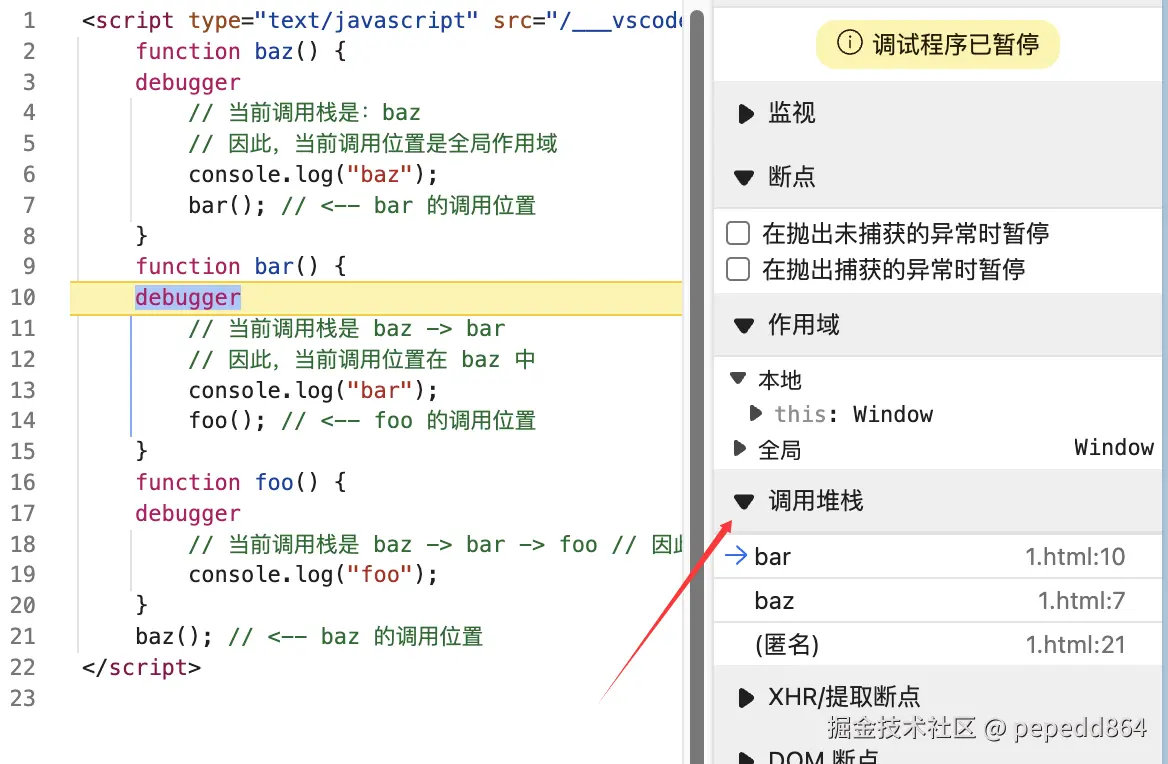Screen dimensions: 1168x764
Task: Click the highlighted debugger statement on line 10
Action: click(x=188, y=297)
